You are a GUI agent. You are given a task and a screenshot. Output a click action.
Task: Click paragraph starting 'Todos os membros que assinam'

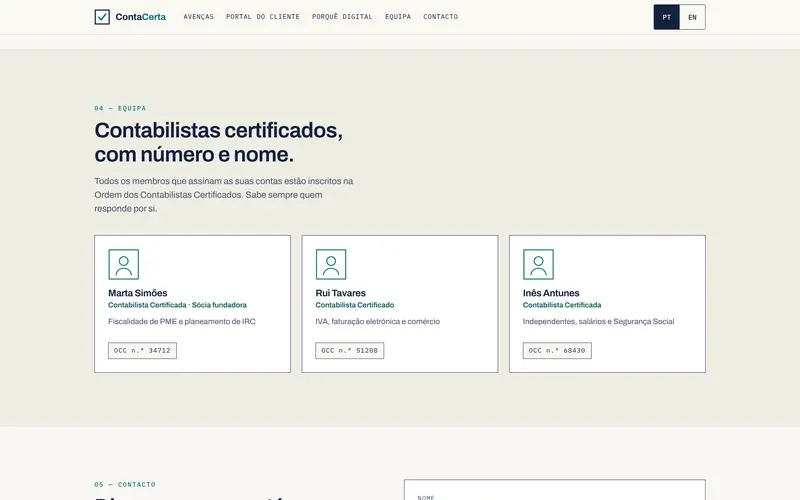223,195
